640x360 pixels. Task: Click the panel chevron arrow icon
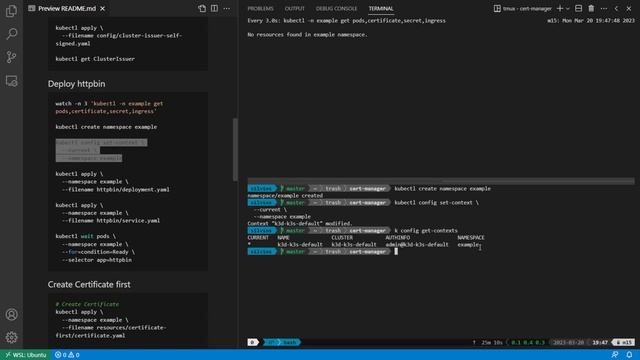coord(616,9)
